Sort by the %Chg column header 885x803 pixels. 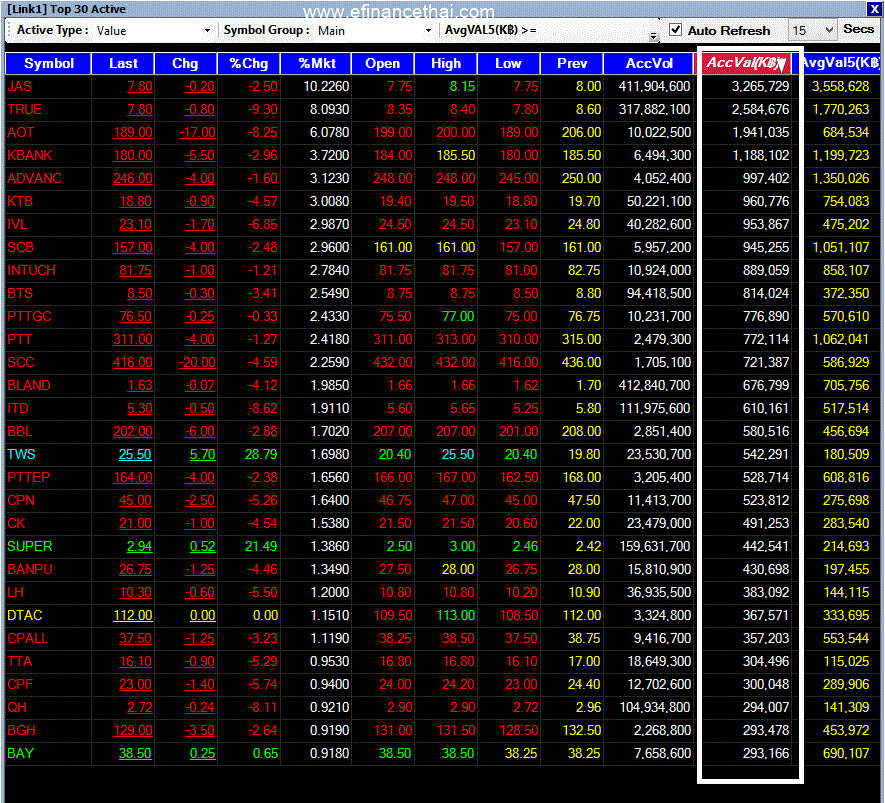[249, 63]
